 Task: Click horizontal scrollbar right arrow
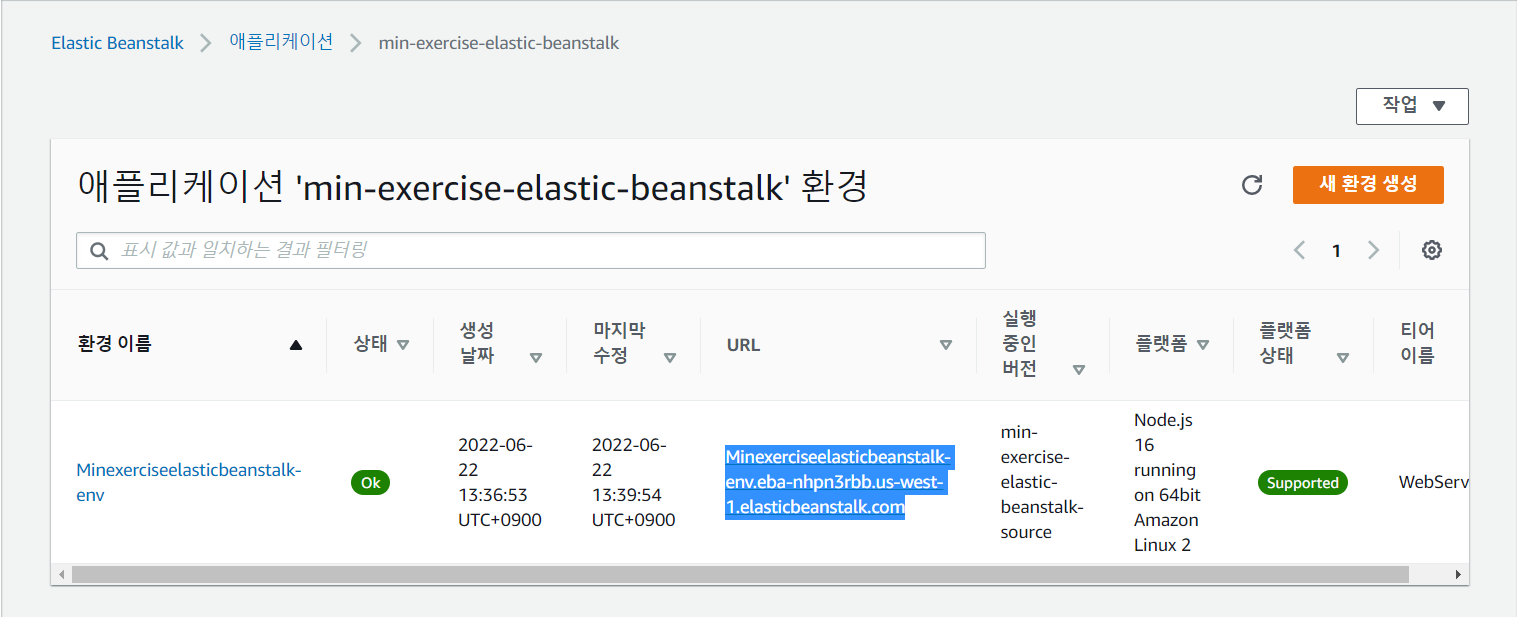pos(1458,575)
